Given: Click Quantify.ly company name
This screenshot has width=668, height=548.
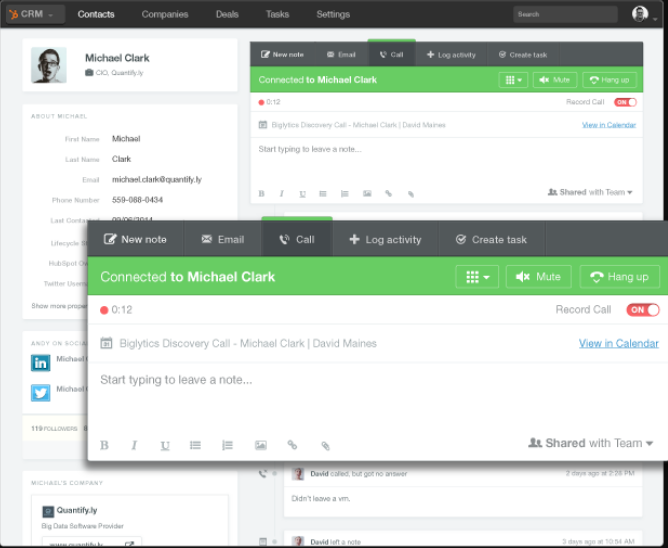Looking at the screenshot, I should [x=77, y=511].
